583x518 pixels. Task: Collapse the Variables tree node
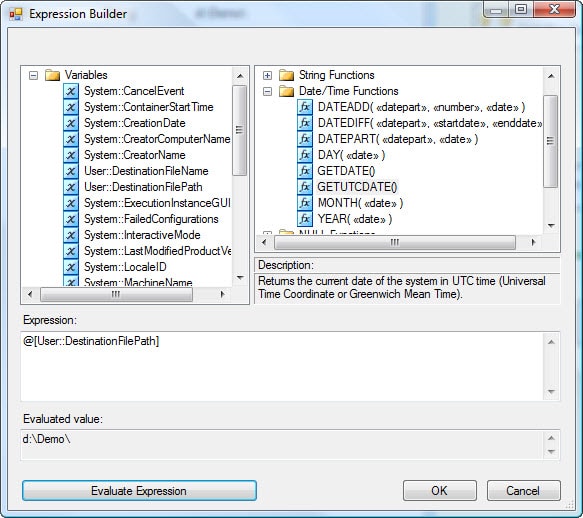click(x=33, y=75)
